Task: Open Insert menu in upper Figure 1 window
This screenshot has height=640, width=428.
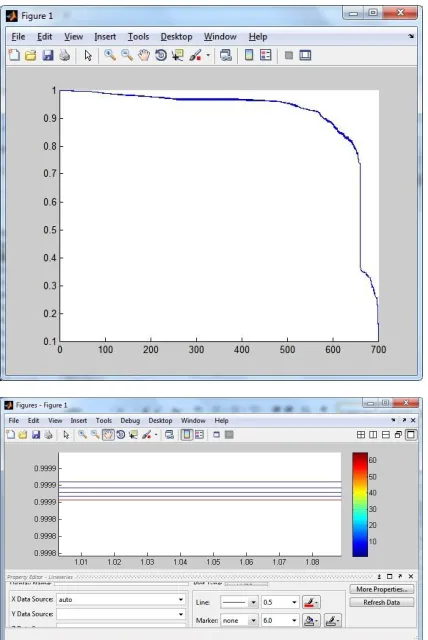Action: (105, 37)
